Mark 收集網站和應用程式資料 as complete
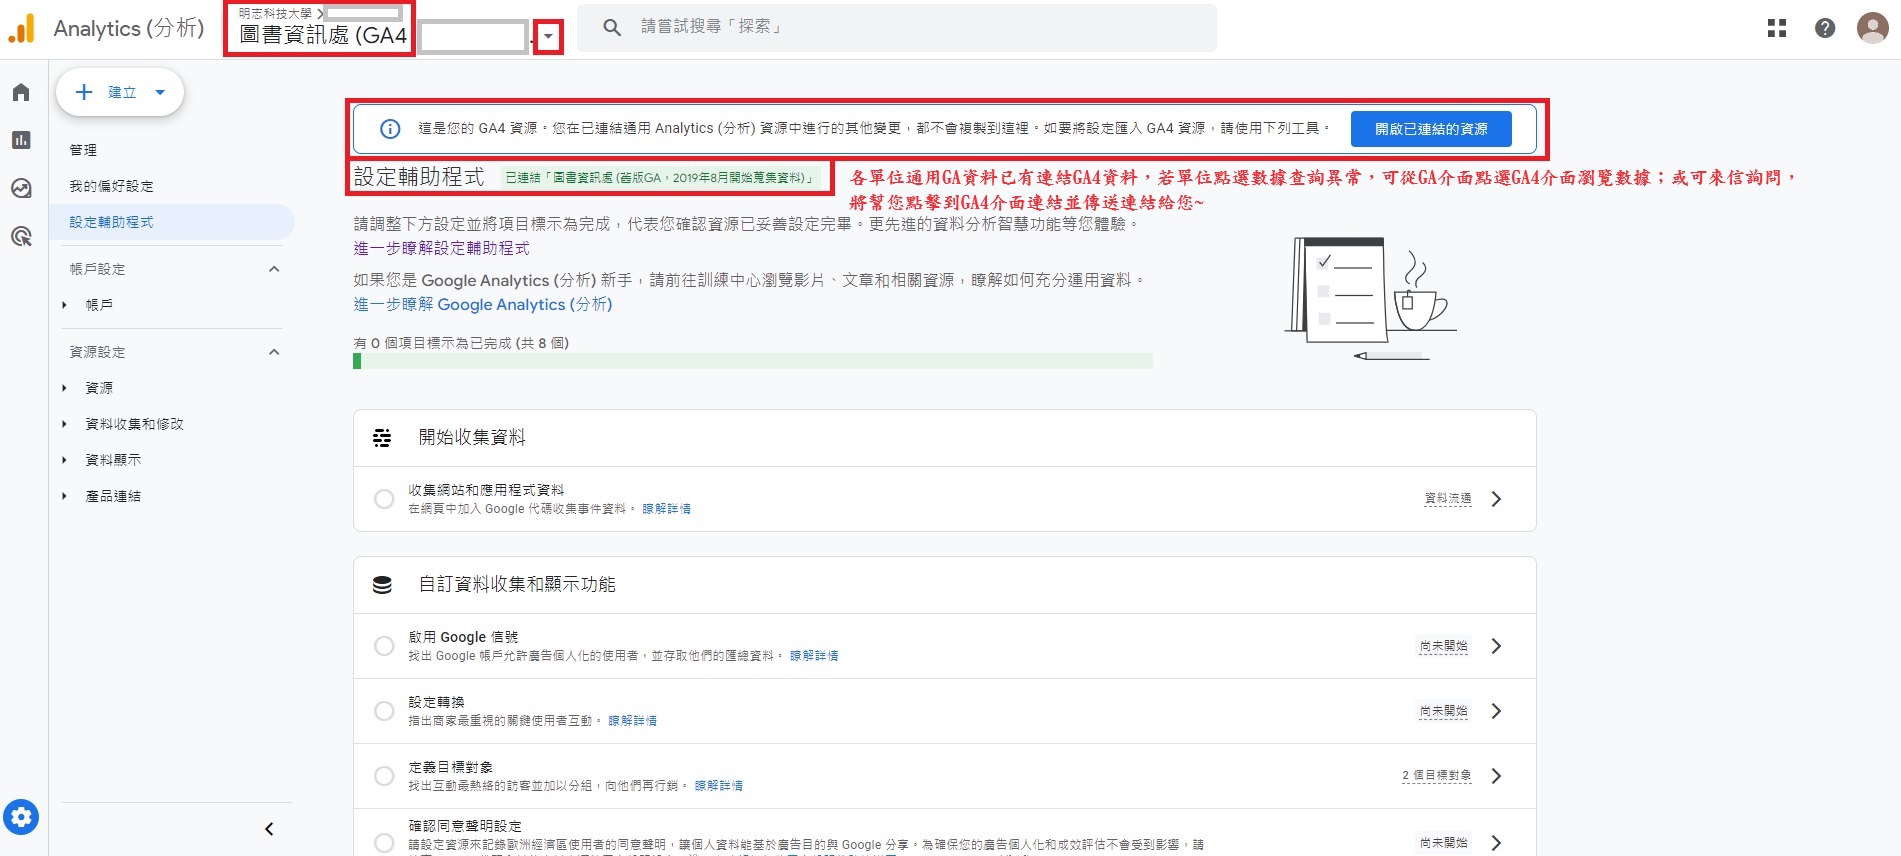This screenshot has height=856, width=1901. [384, 499]
